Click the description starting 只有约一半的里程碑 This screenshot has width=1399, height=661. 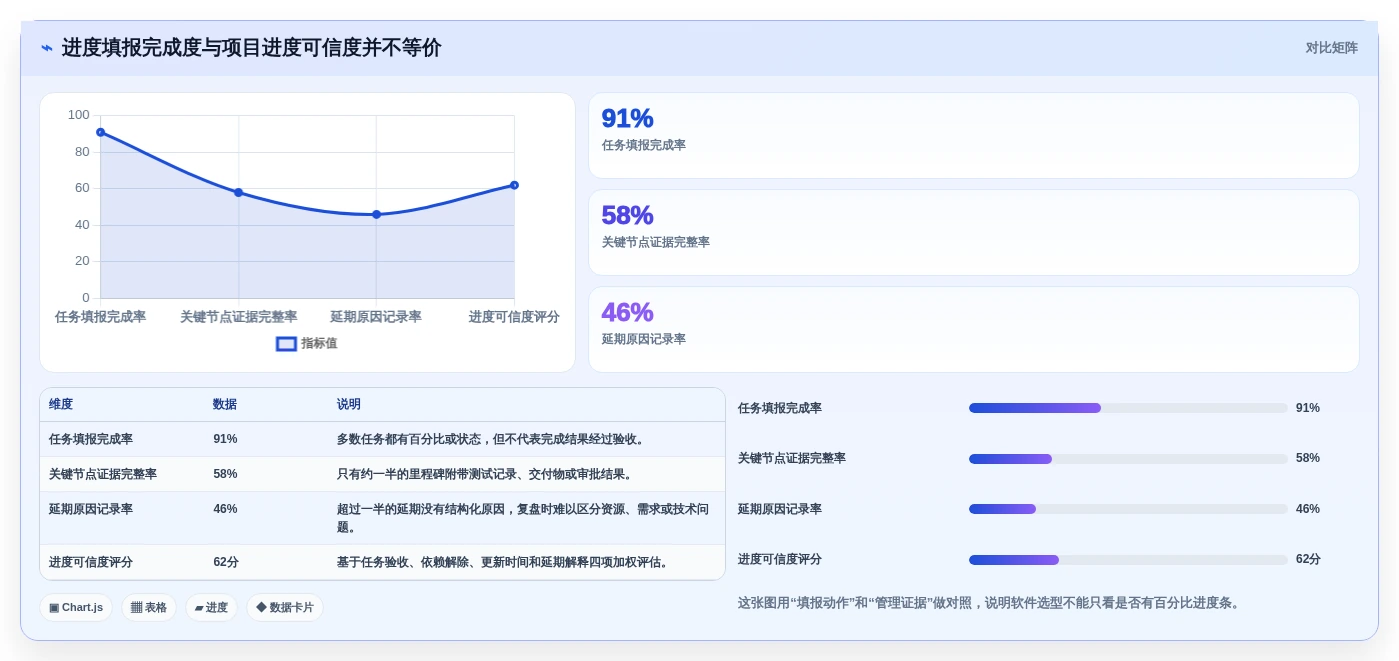(486, 474)
